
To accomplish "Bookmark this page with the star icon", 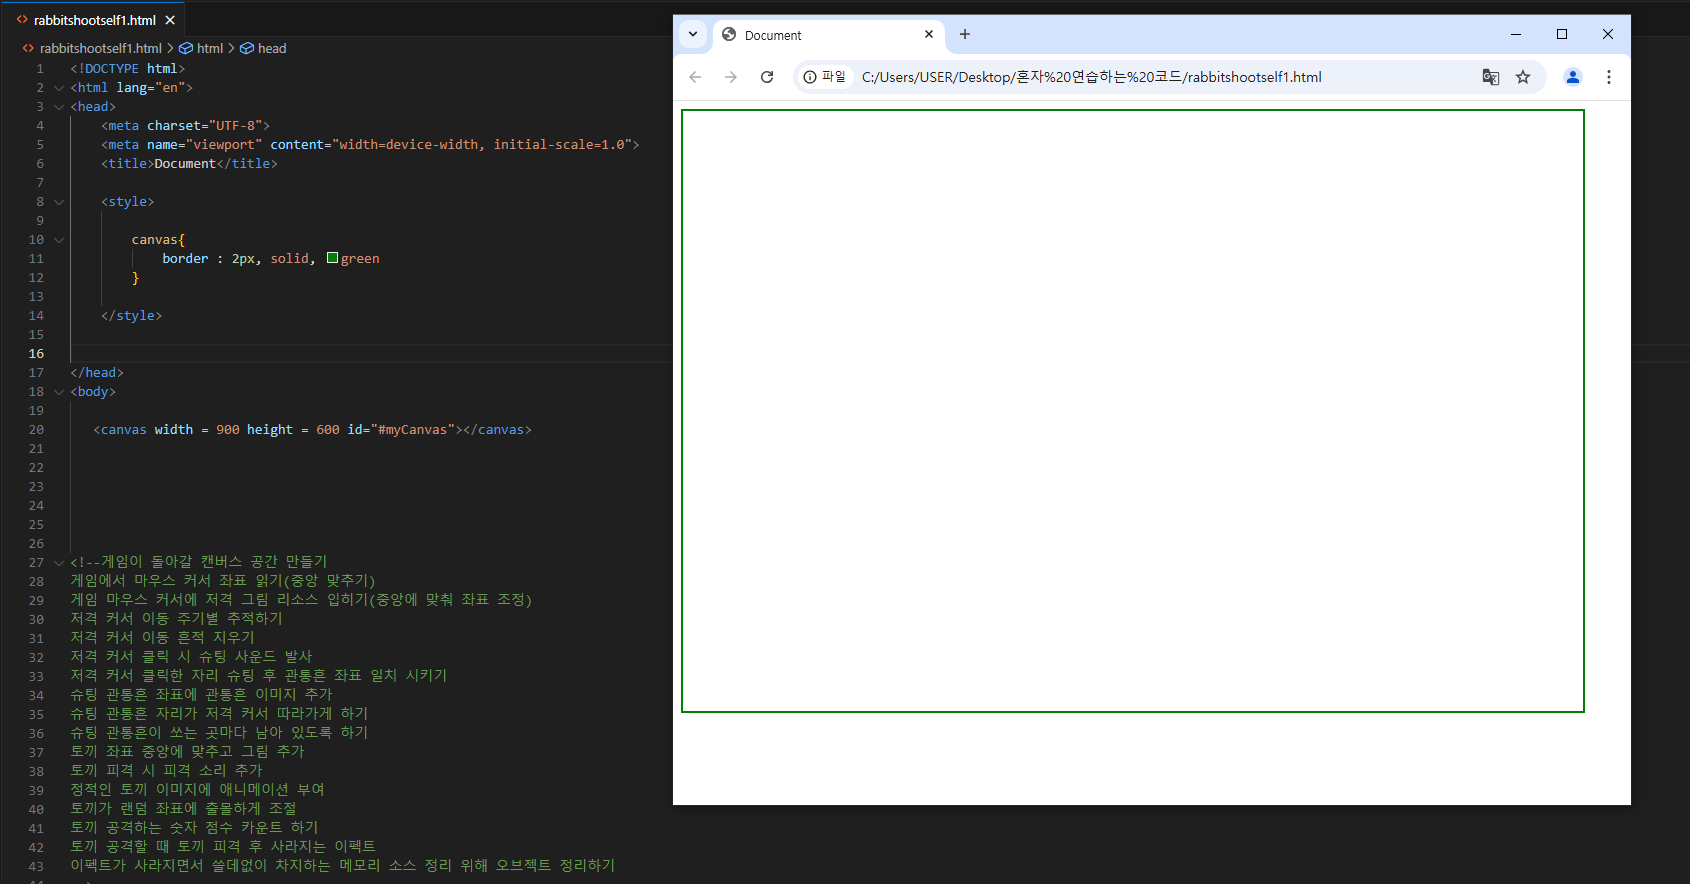I will click(x=1523, y=77).
